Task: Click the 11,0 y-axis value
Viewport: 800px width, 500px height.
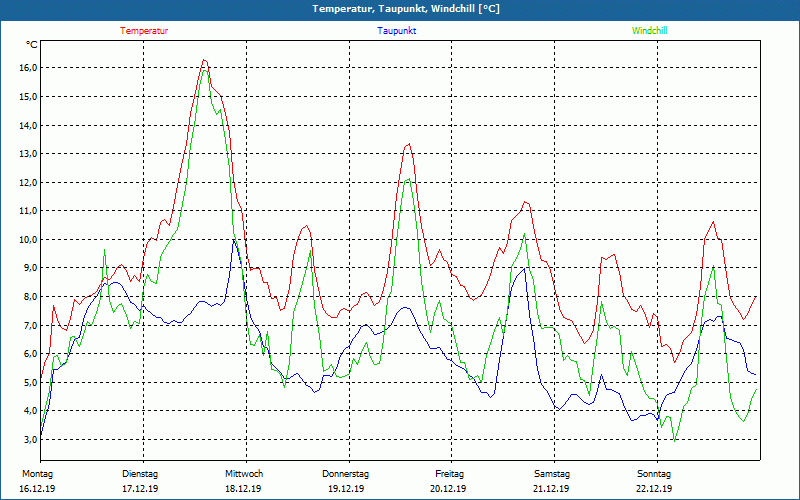Action: [29, 211]
